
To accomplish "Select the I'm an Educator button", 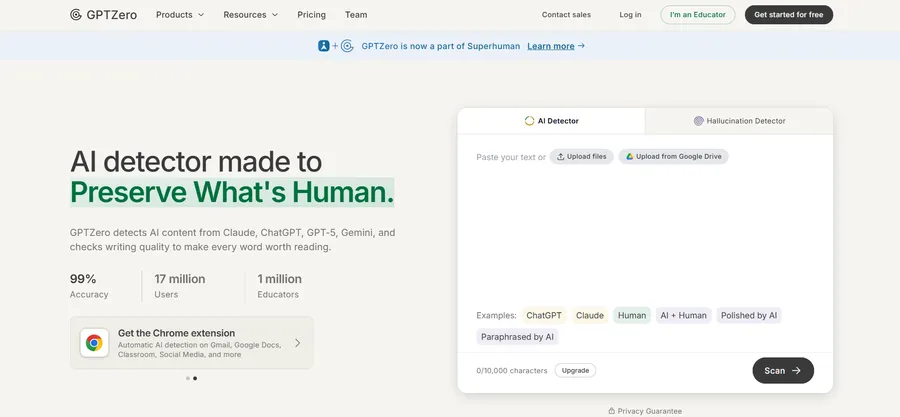I will point(697,15).
